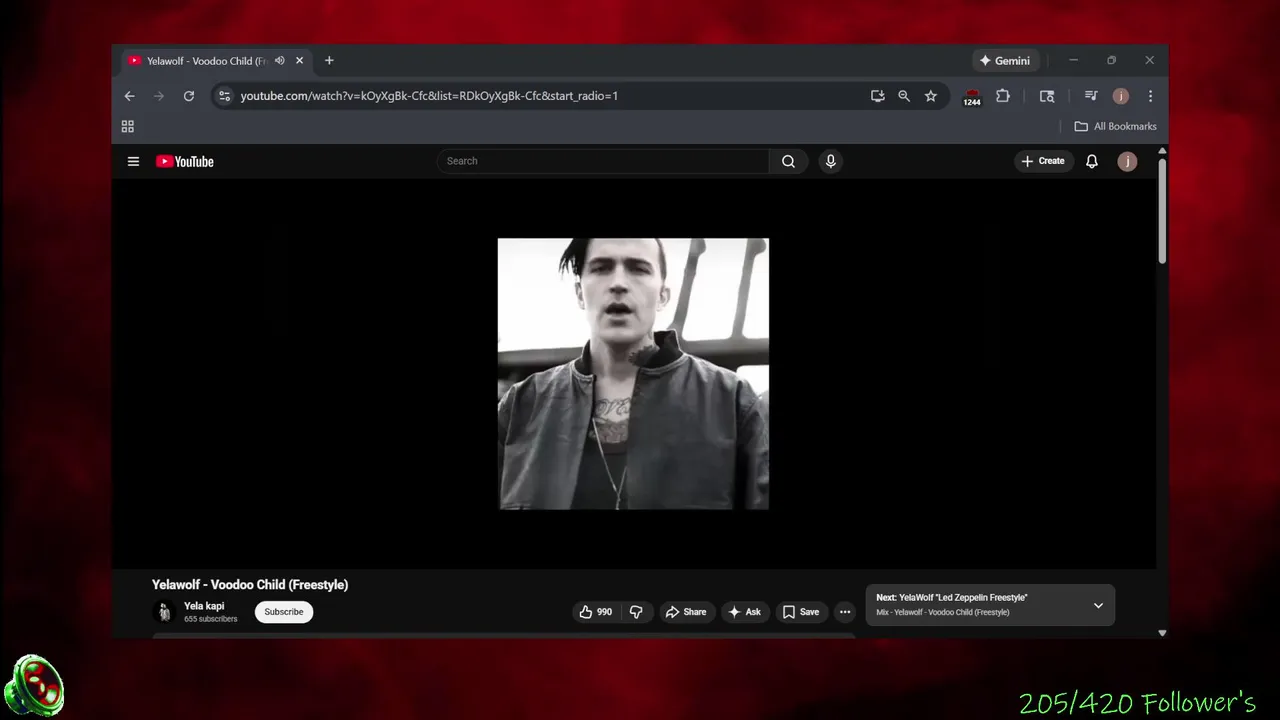Subscribe to the Yela kapi channel

tap(284, 612)
